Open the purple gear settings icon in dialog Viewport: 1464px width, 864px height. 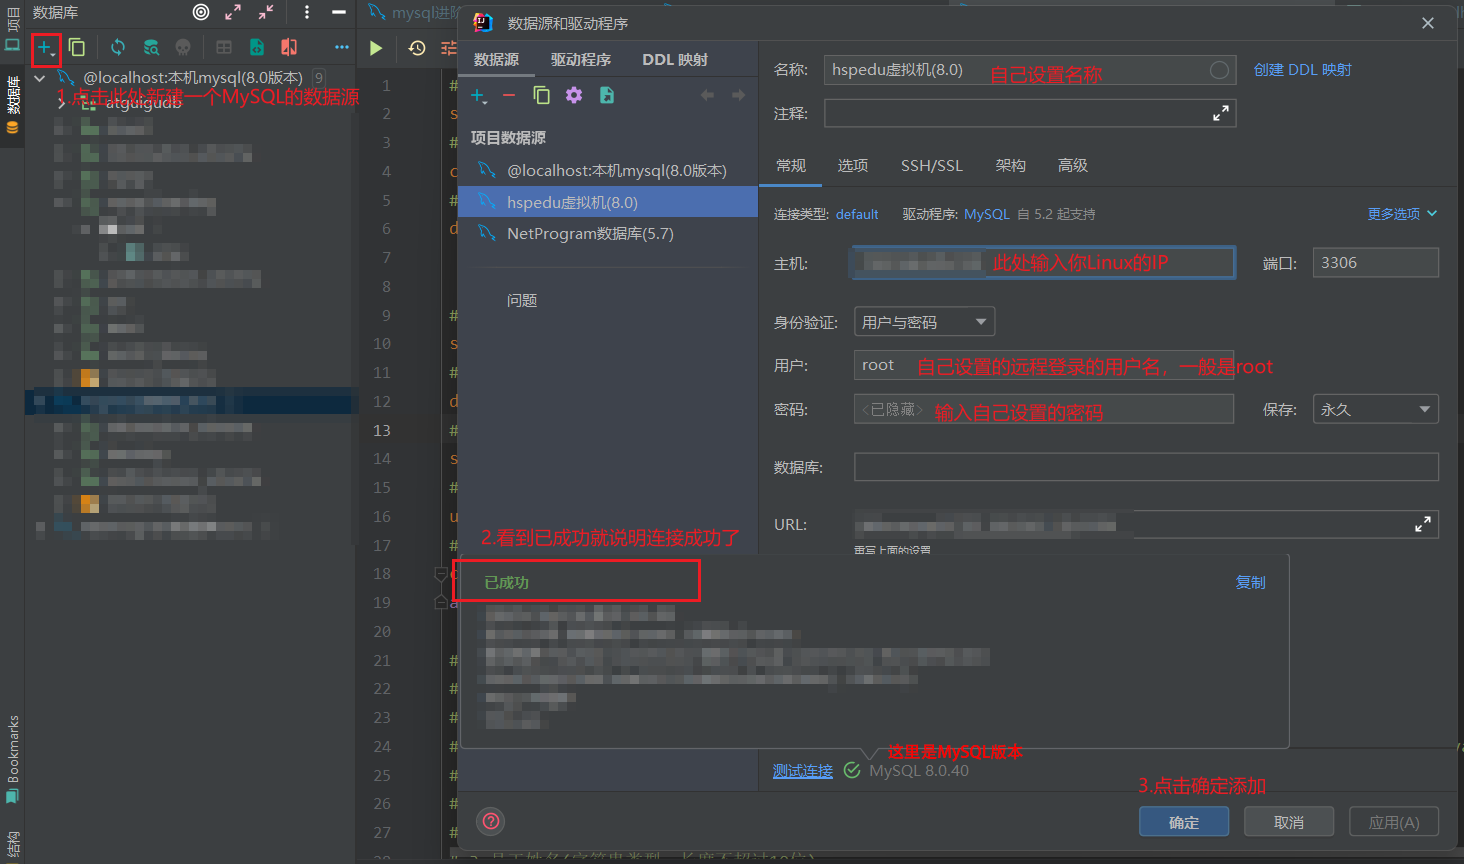(574, 95)
